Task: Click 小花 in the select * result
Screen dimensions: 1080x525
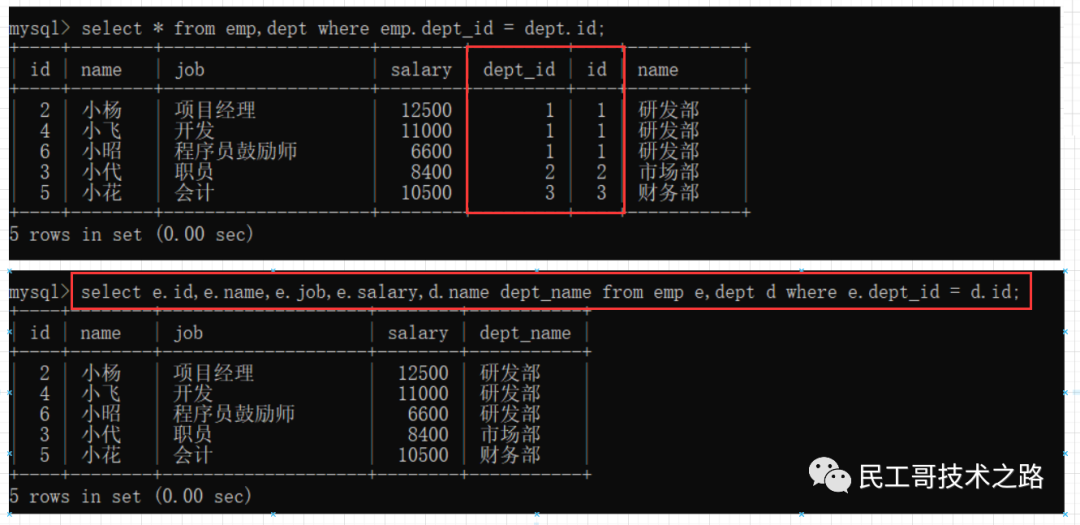Action: coord(101,192)
